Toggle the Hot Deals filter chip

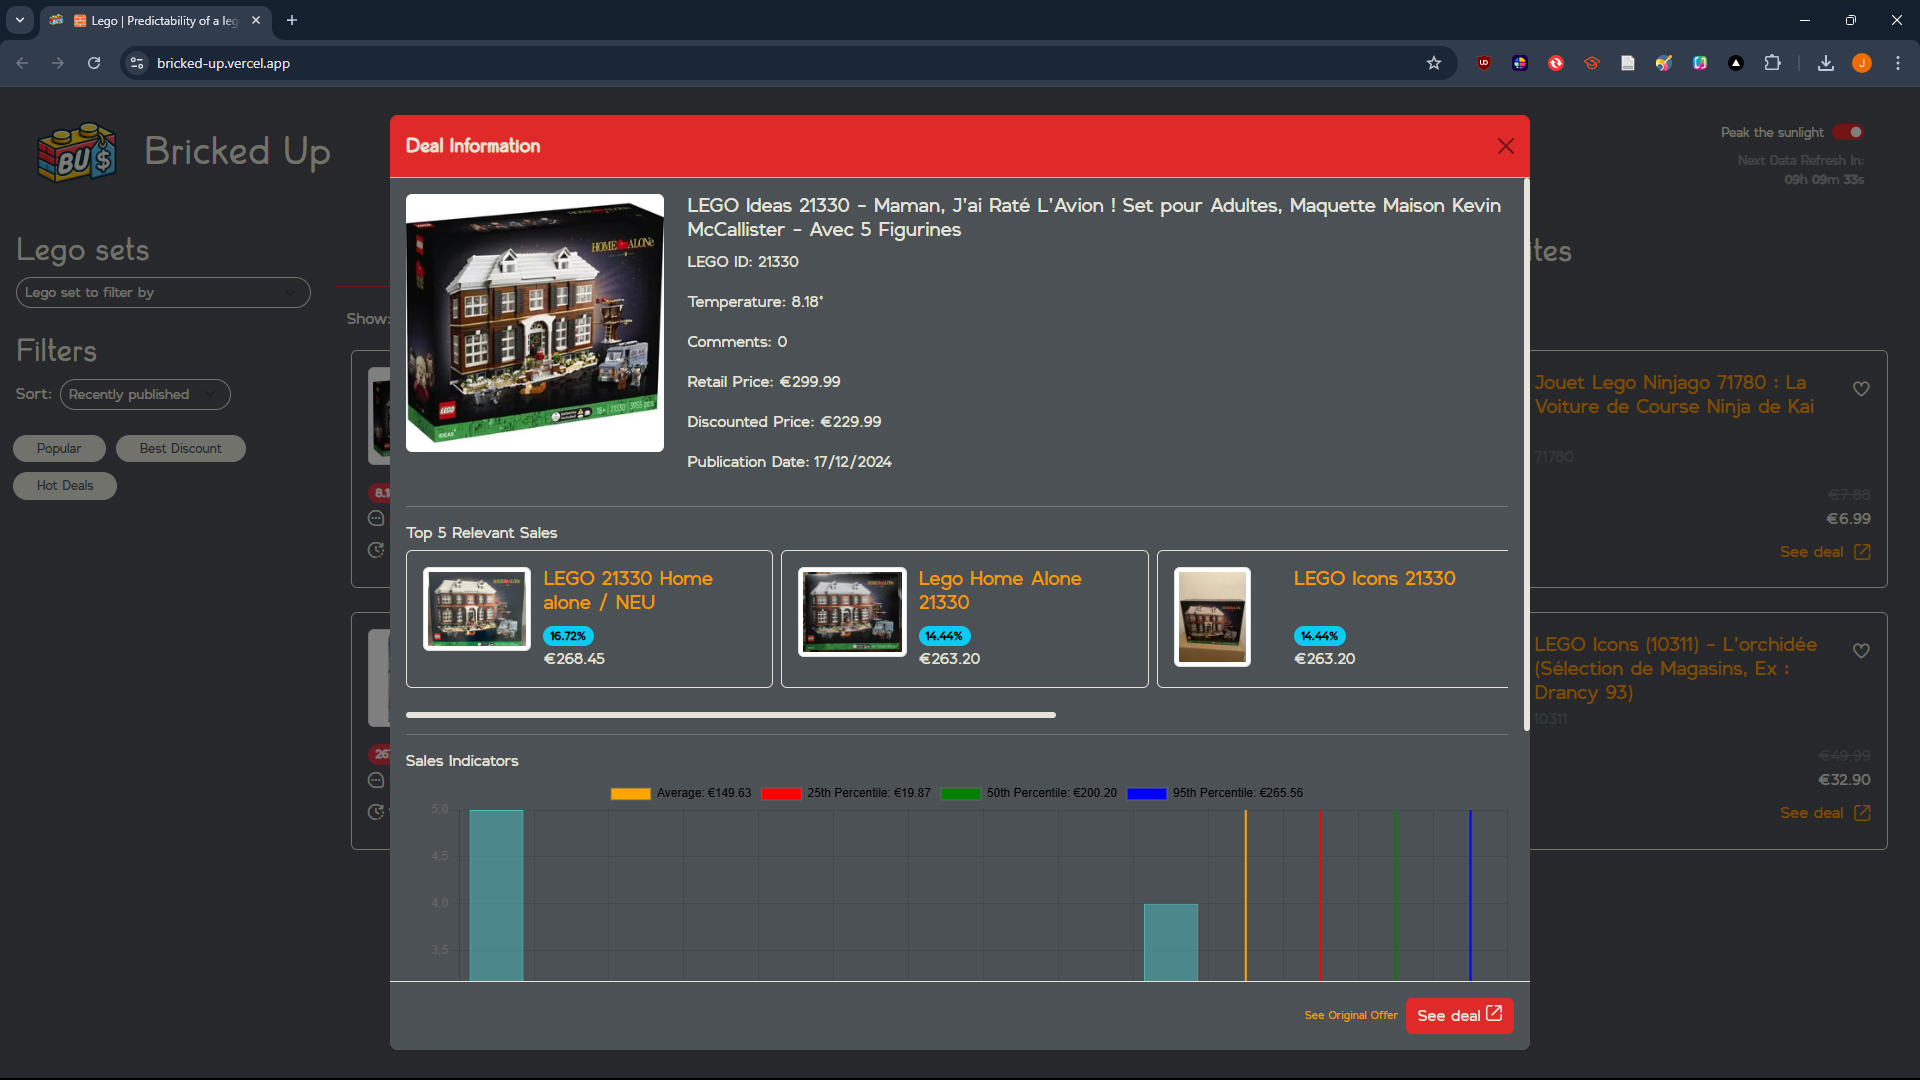pos(65,486)
